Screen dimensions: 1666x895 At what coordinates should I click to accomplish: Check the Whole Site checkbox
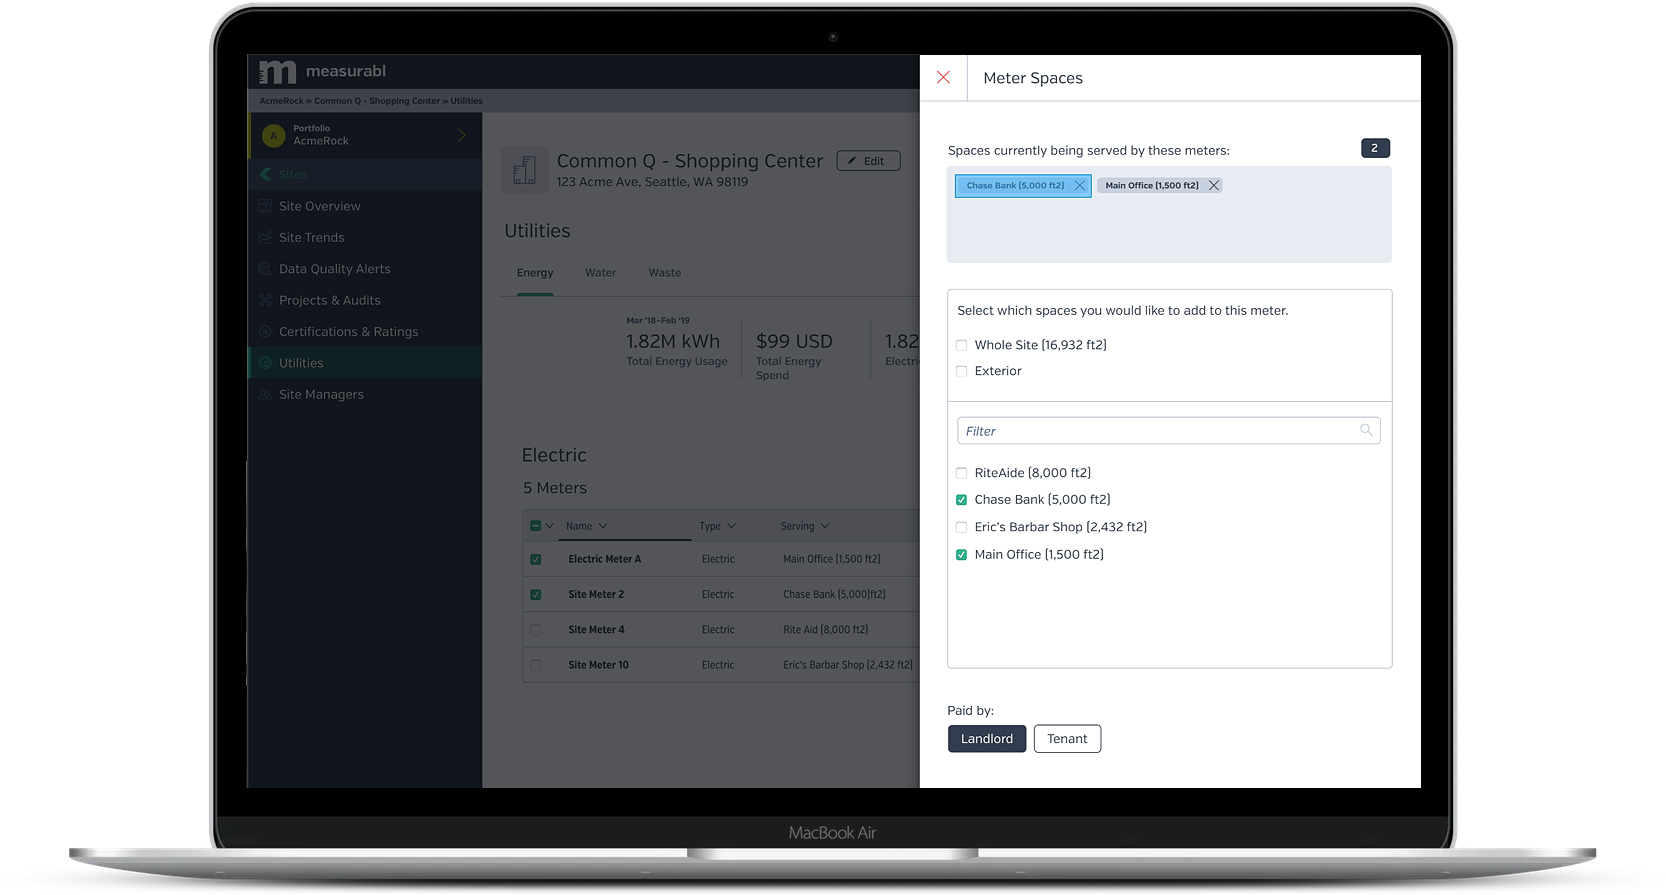[x=961, y=345]
